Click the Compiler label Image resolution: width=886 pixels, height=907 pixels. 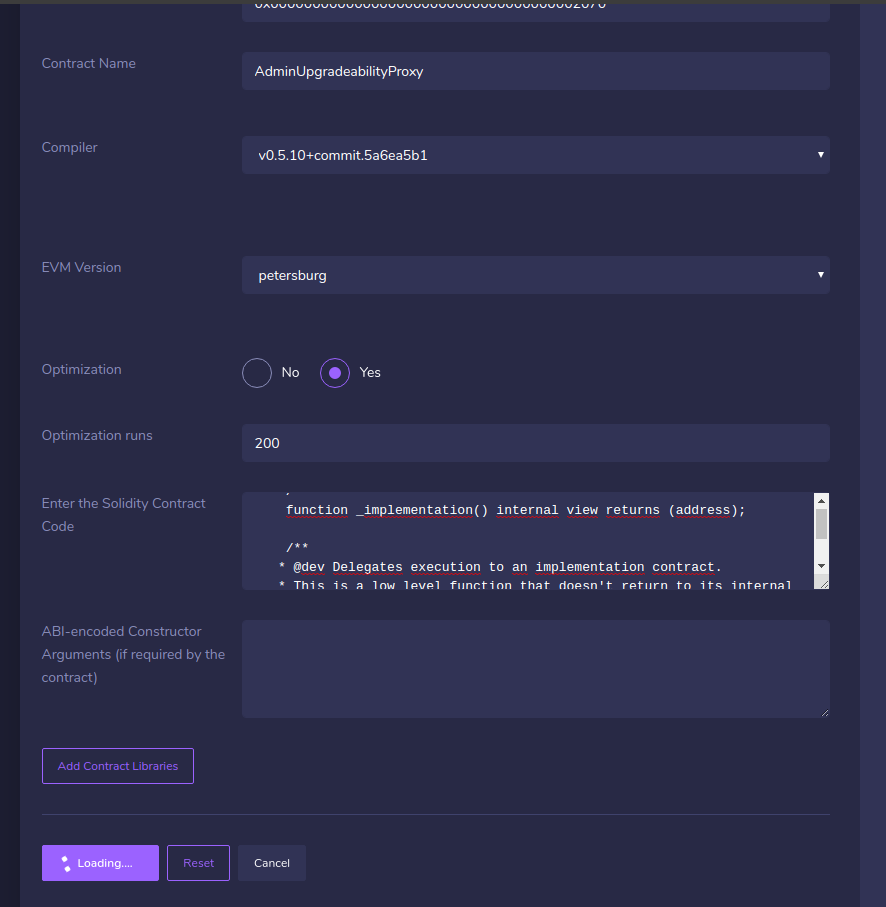pyautogui.click(x=69, y=148)
